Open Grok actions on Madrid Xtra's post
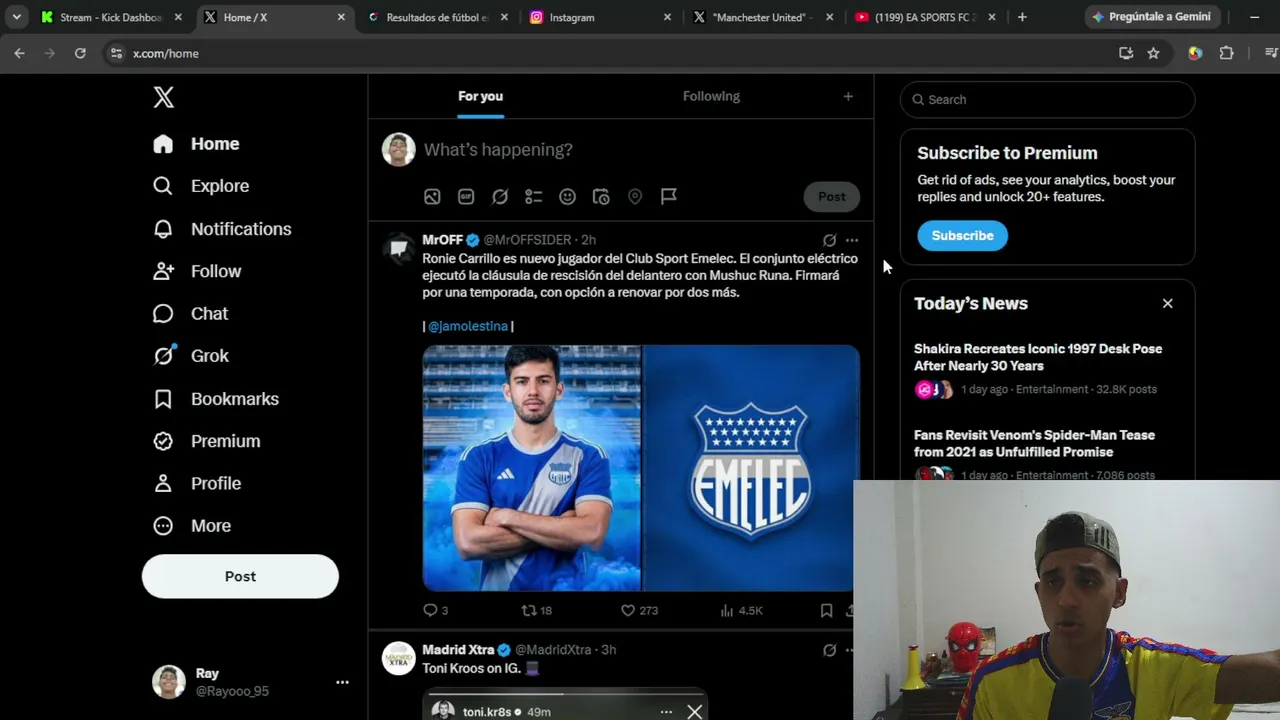 [x=829, y=650]
